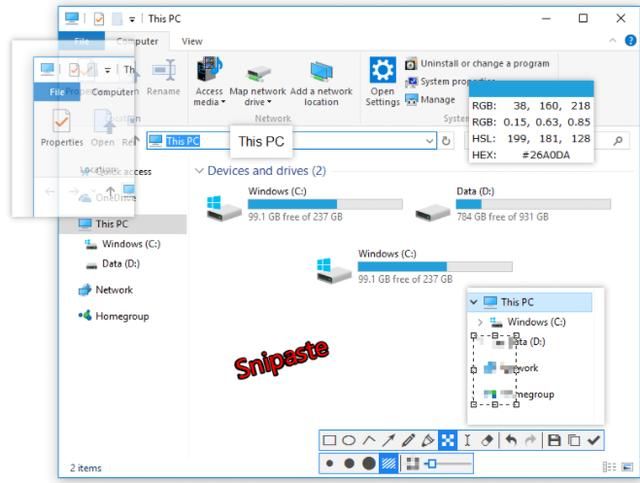Select the Snipaste pencil tool

(408, 440)
